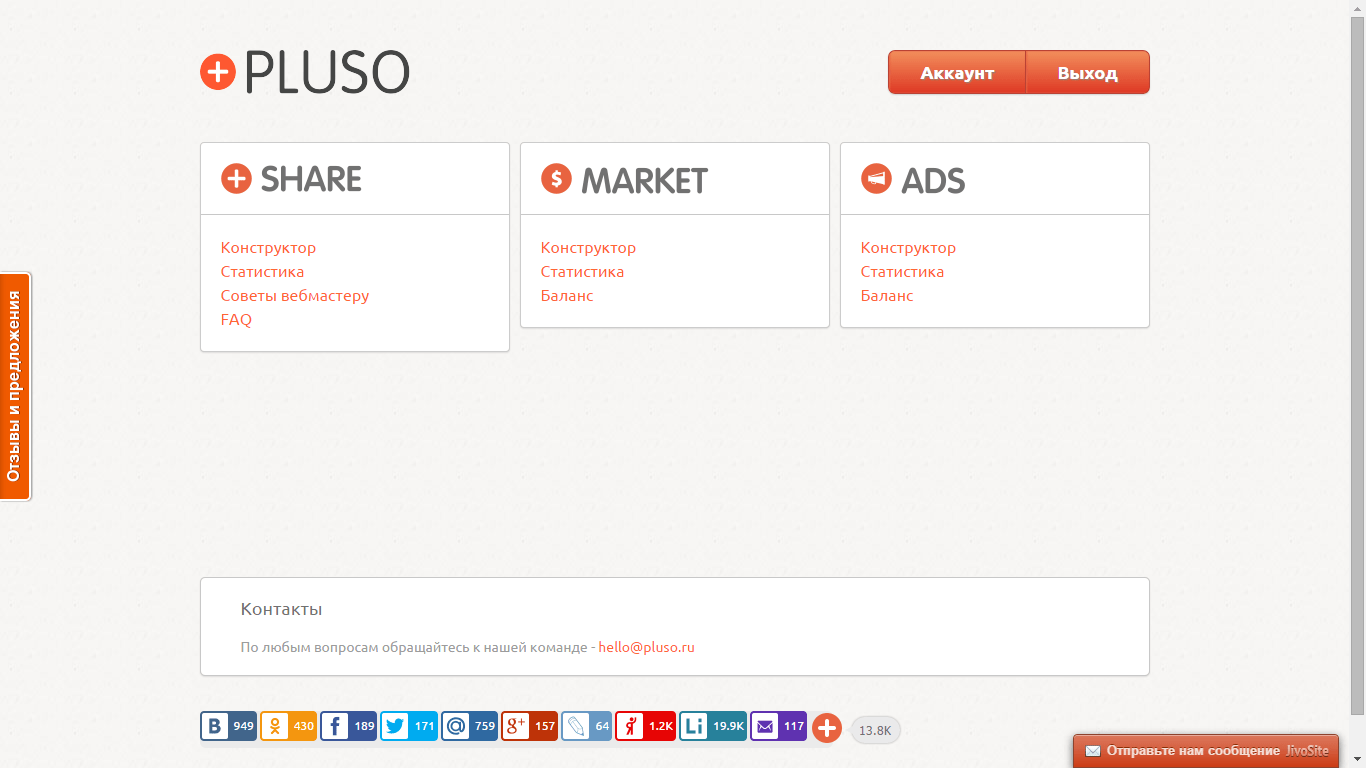
Task: Click the Mail.ru share count 759
Action: [x=484, y=726]
